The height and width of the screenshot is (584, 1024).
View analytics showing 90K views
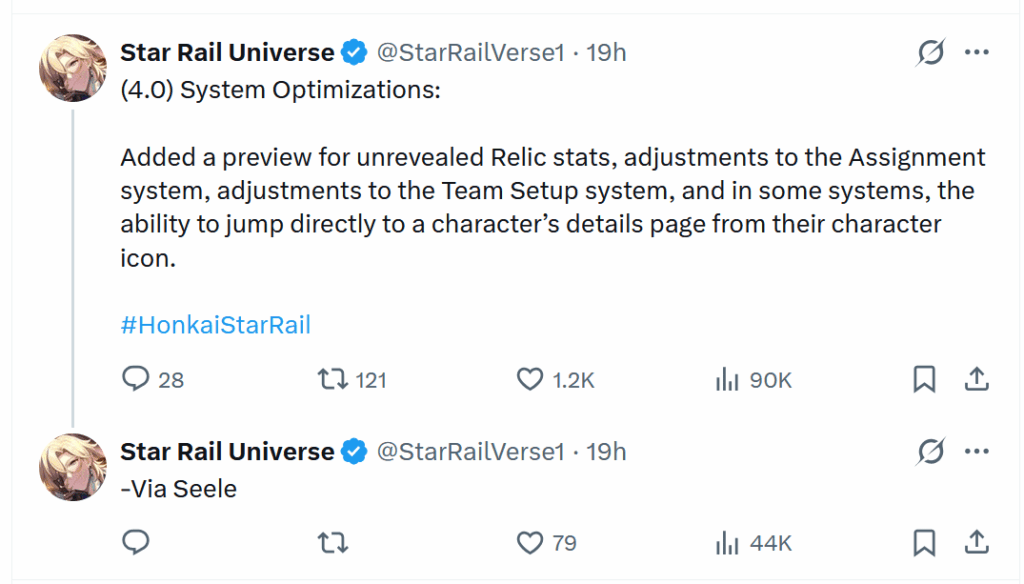click(x=728, y=380)
